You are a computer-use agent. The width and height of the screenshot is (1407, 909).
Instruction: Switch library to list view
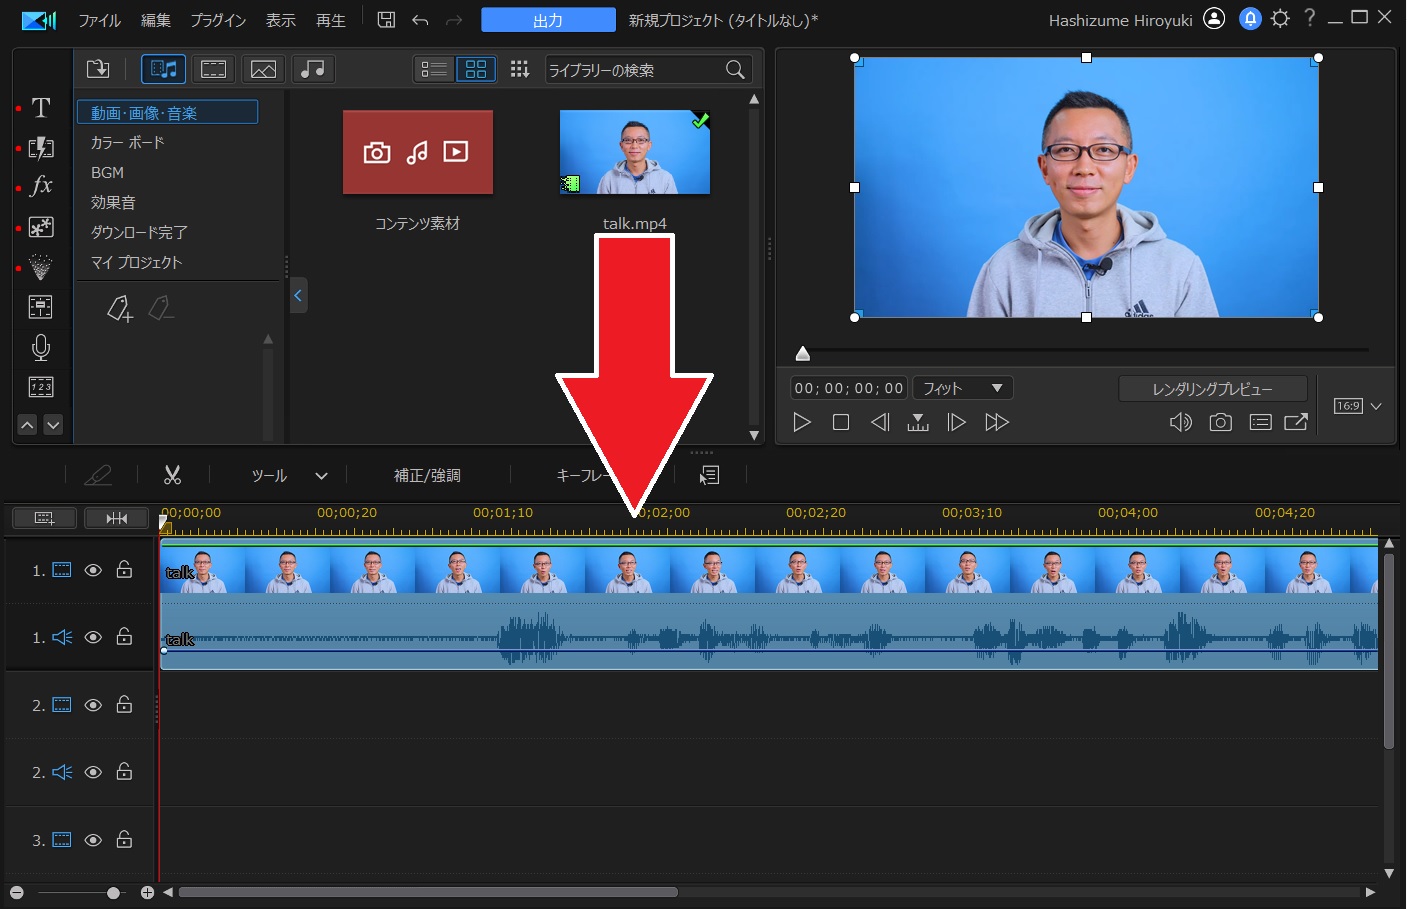(x=434, y=69)
